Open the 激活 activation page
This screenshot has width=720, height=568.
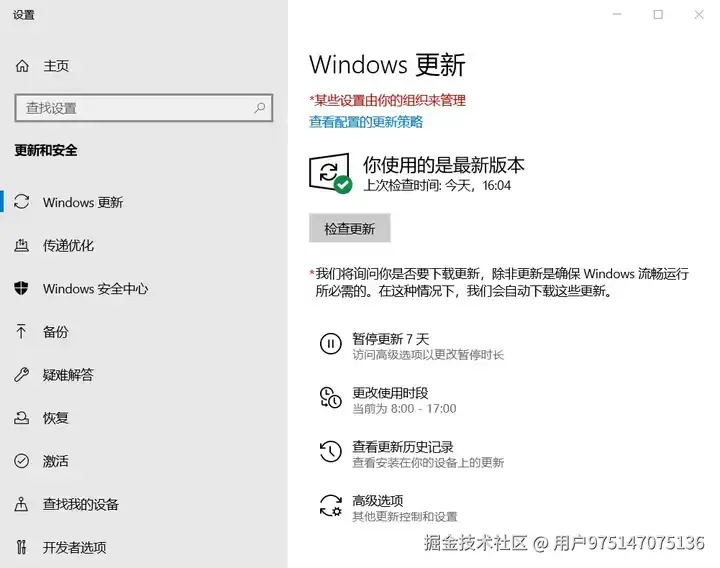pyautogui.click(x=56, y=461)
